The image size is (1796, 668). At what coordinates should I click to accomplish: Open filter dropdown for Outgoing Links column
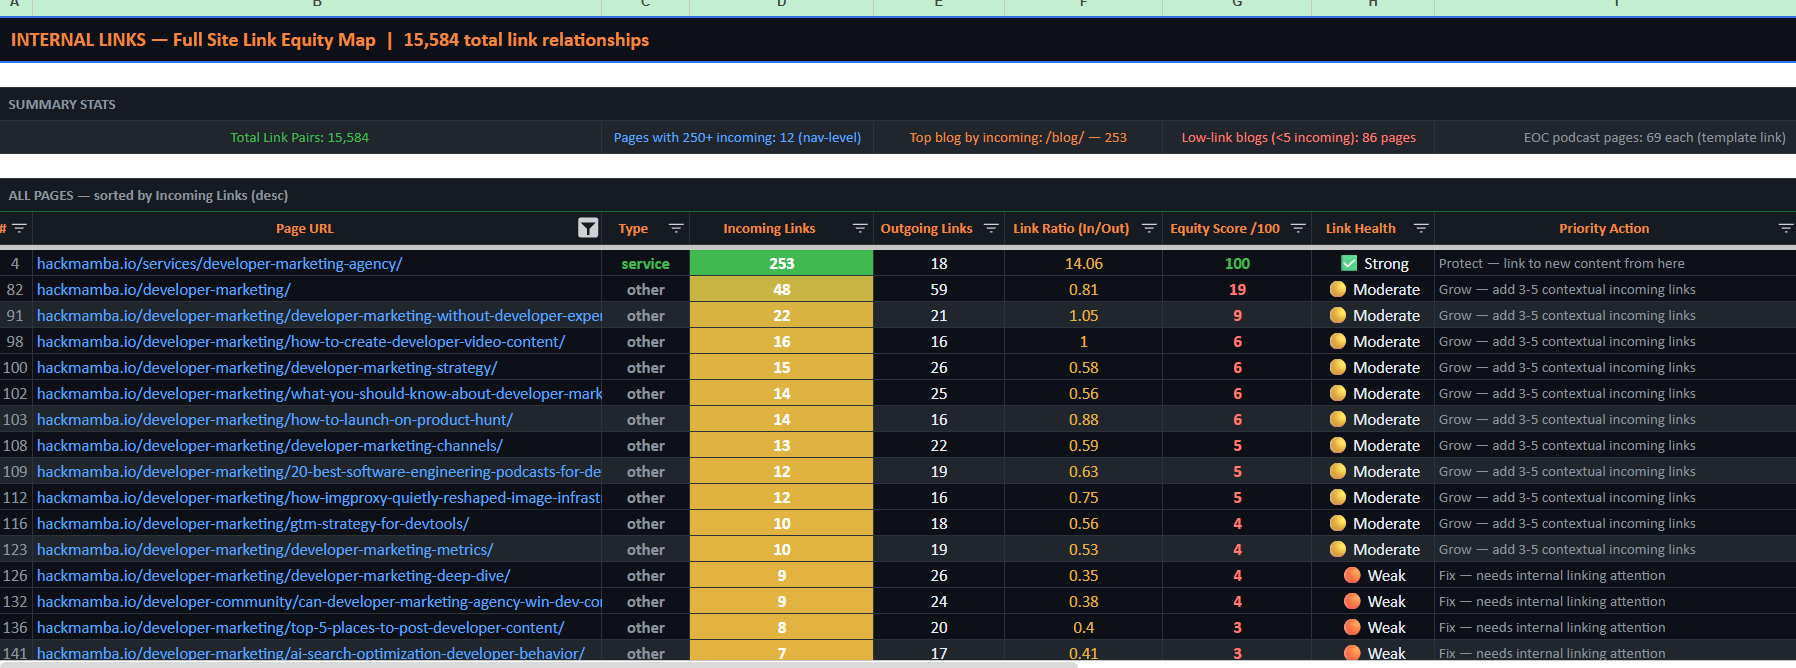coord(991,228)
